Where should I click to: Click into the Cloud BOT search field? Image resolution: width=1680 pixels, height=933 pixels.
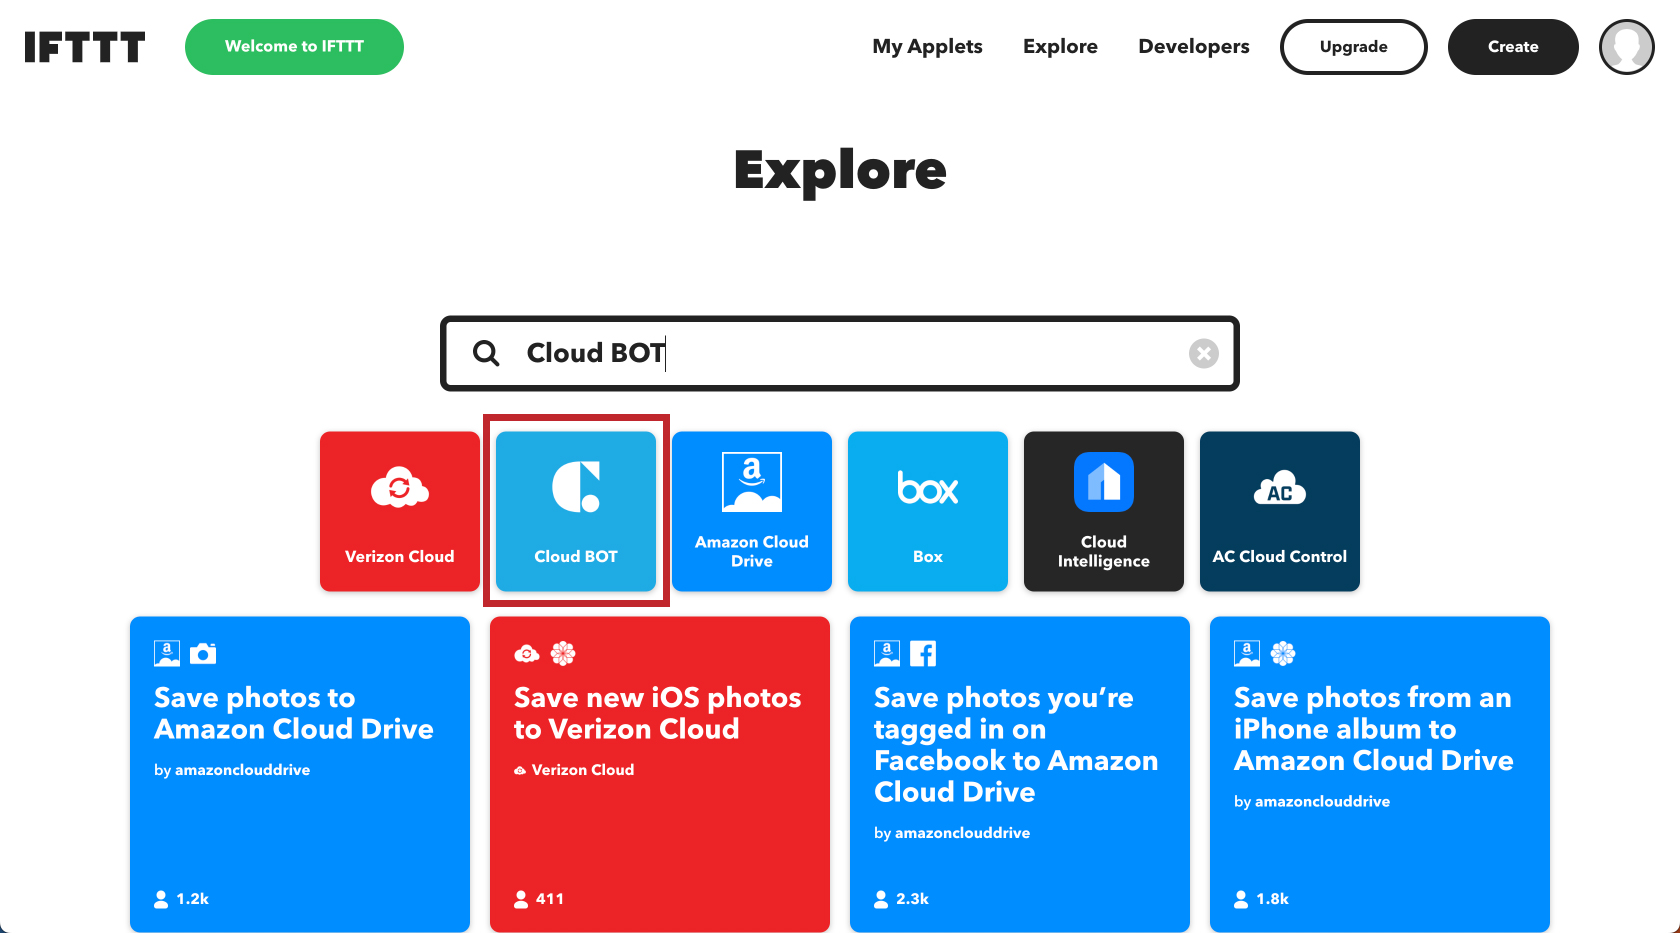click(840, 353)
